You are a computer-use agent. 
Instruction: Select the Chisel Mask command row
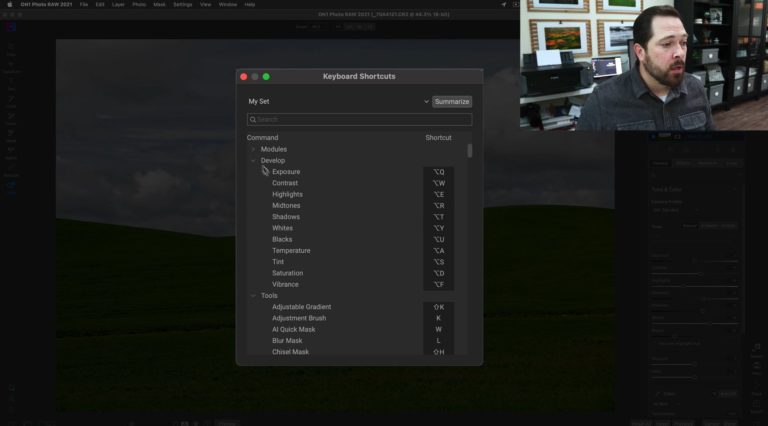(290, 352)
